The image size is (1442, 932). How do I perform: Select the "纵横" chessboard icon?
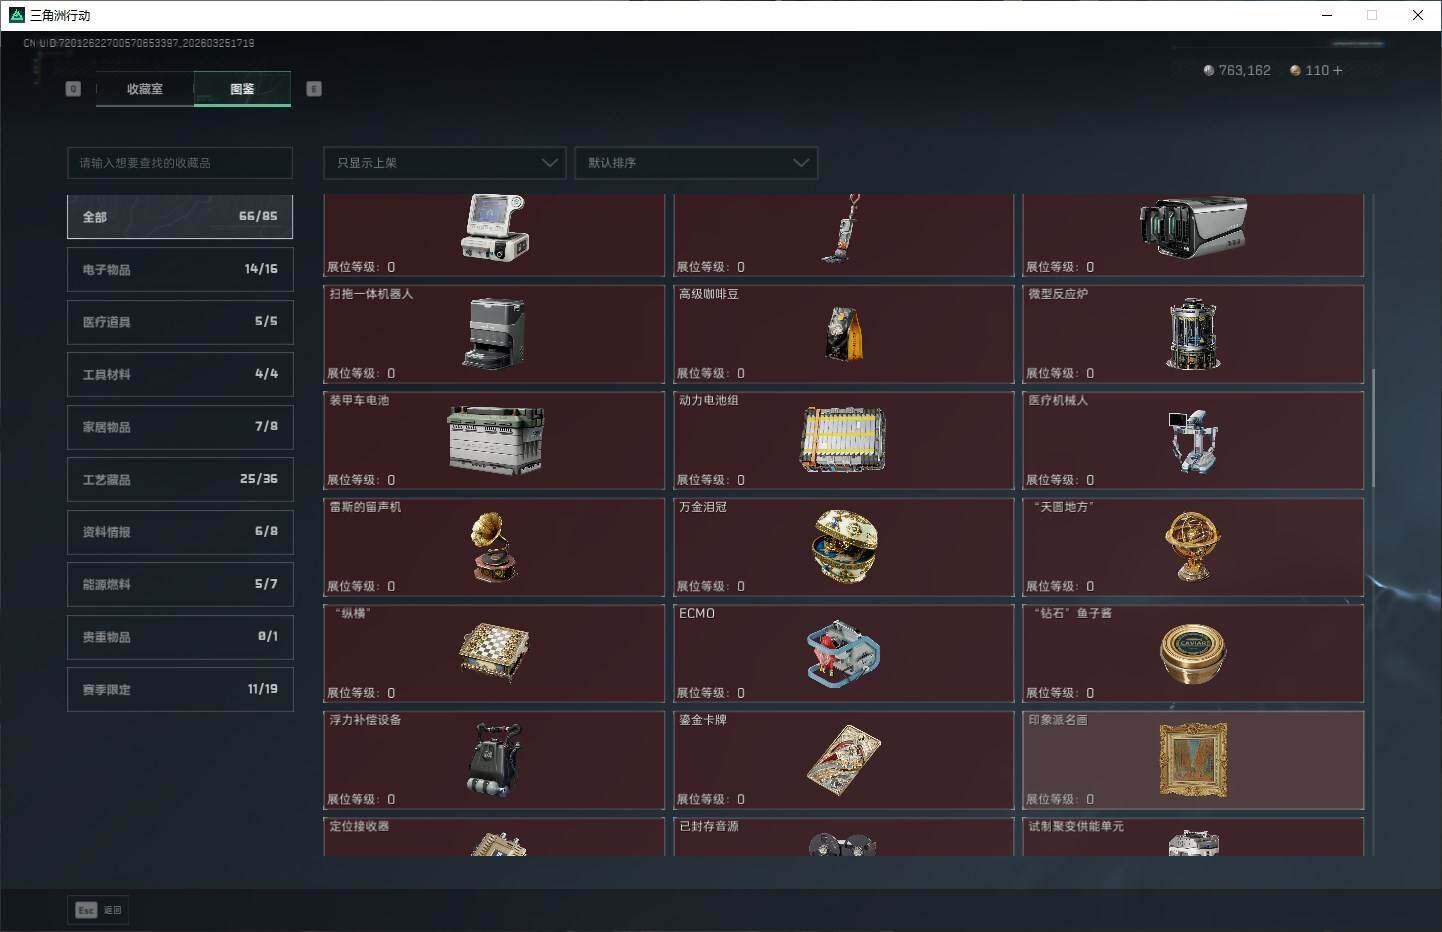tap(494, 653)
